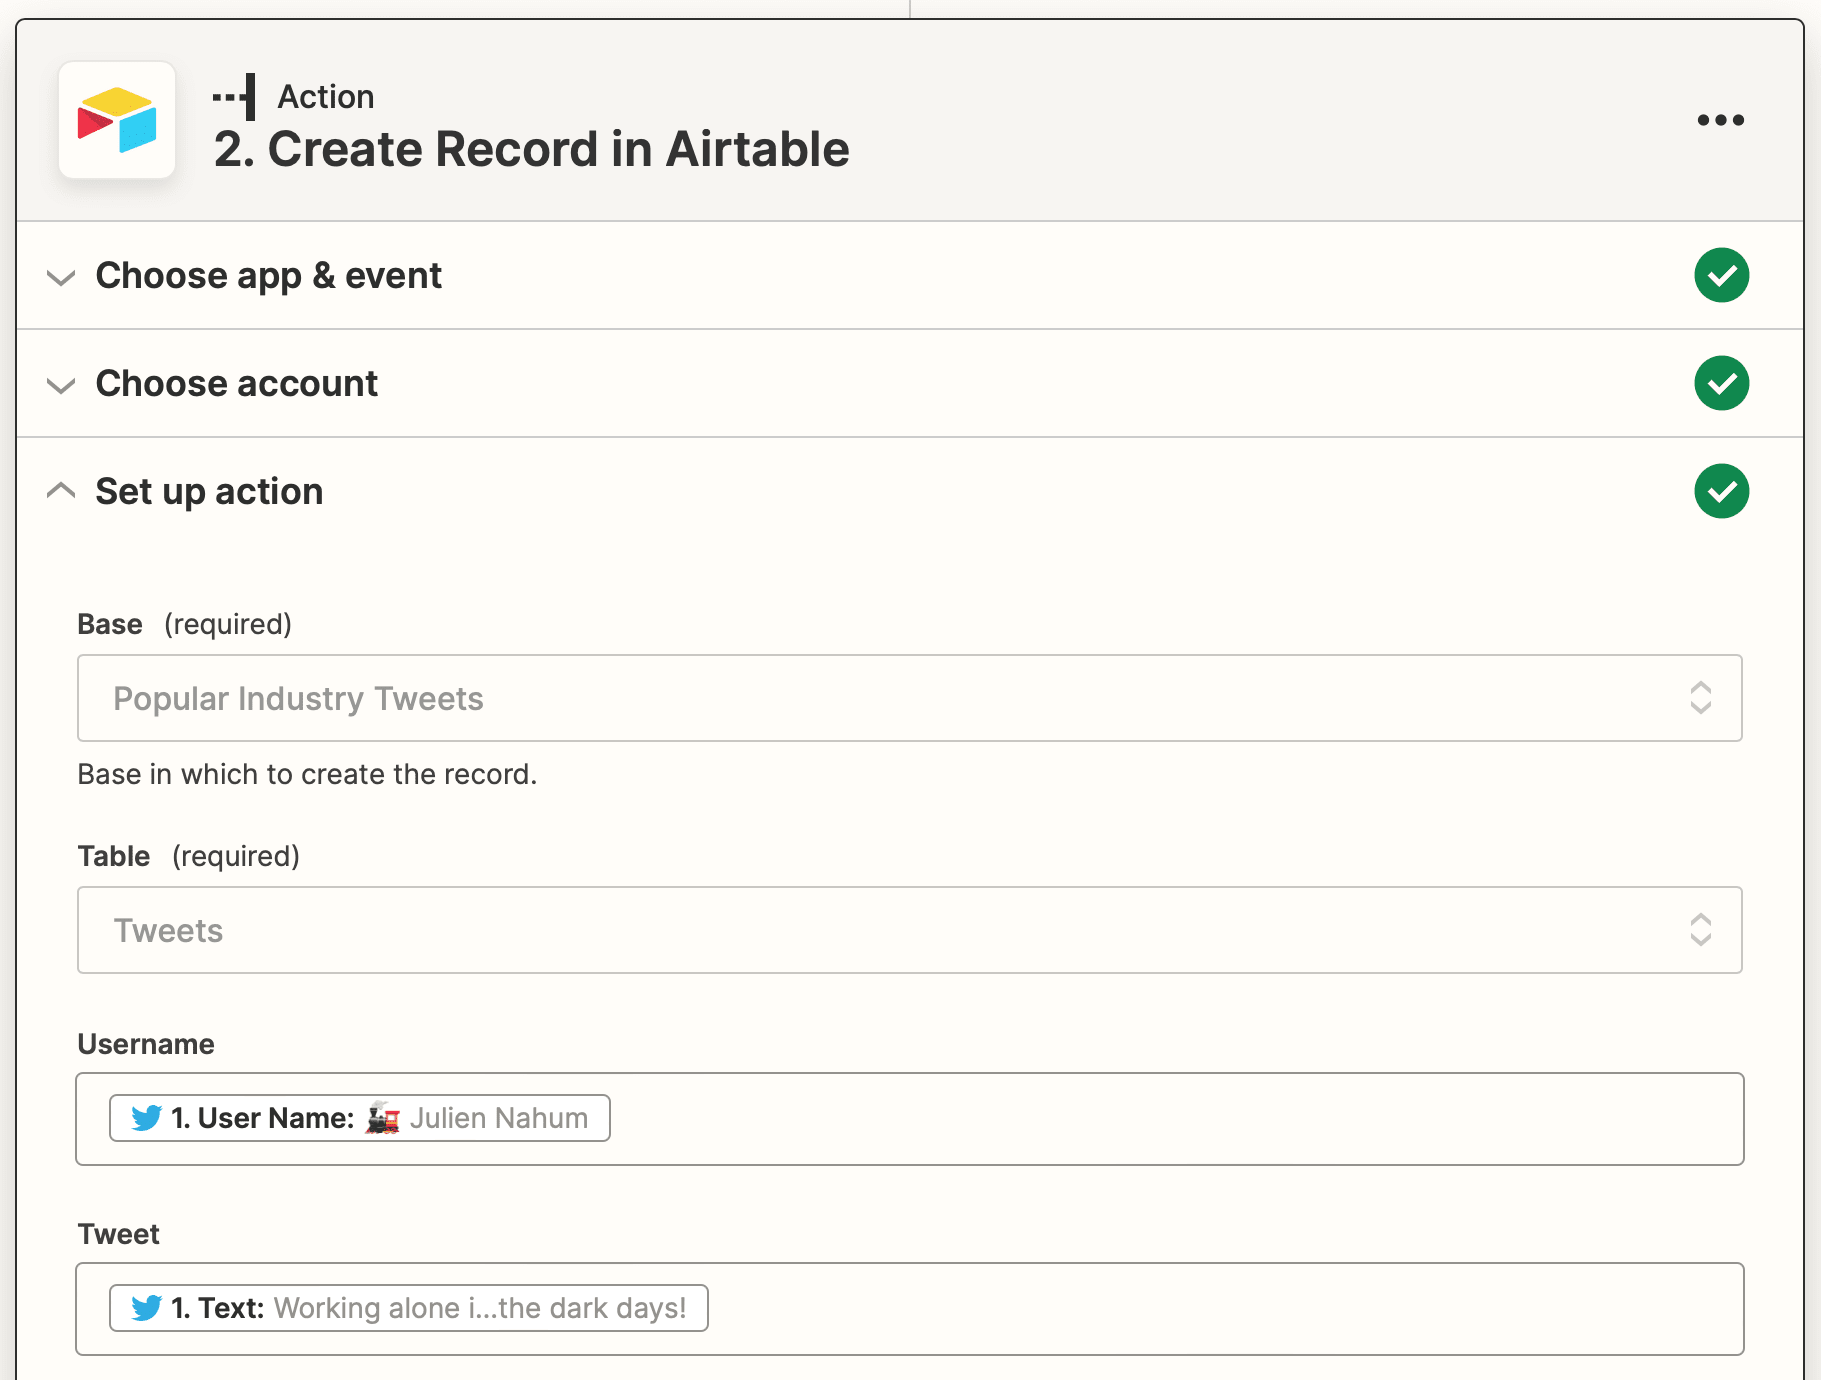Remove the User Name mapped field pill
Screen dimensions: 1821x1380
coord(358,1118)
